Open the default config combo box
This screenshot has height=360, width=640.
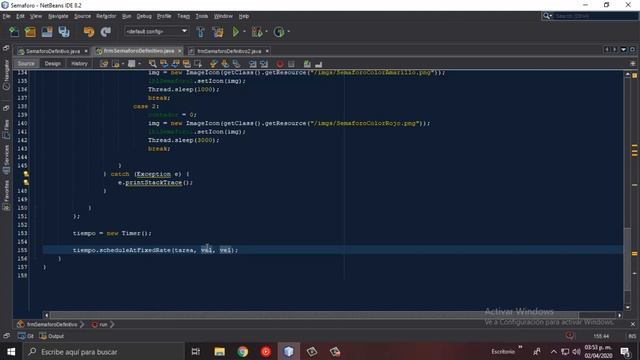pos(156,31)
